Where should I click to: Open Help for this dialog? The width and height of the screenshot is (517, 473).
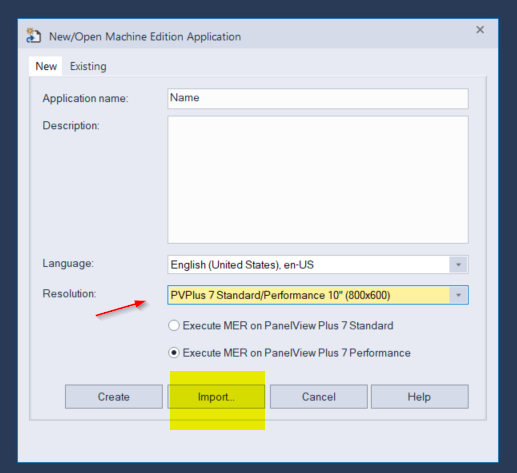[x=419, y=397]
